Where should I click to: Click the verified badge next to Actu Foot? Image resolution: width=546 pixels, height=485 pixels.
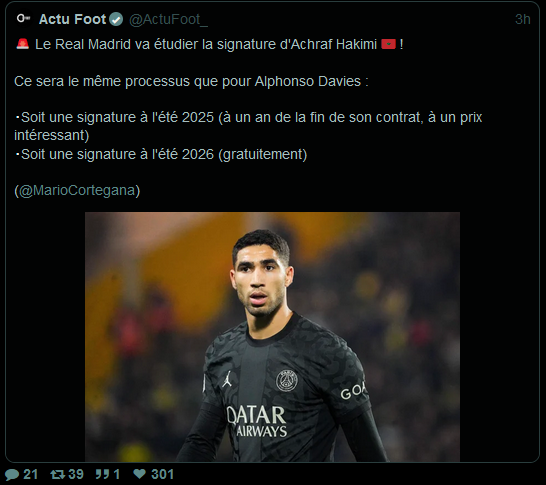pos(116,19)
